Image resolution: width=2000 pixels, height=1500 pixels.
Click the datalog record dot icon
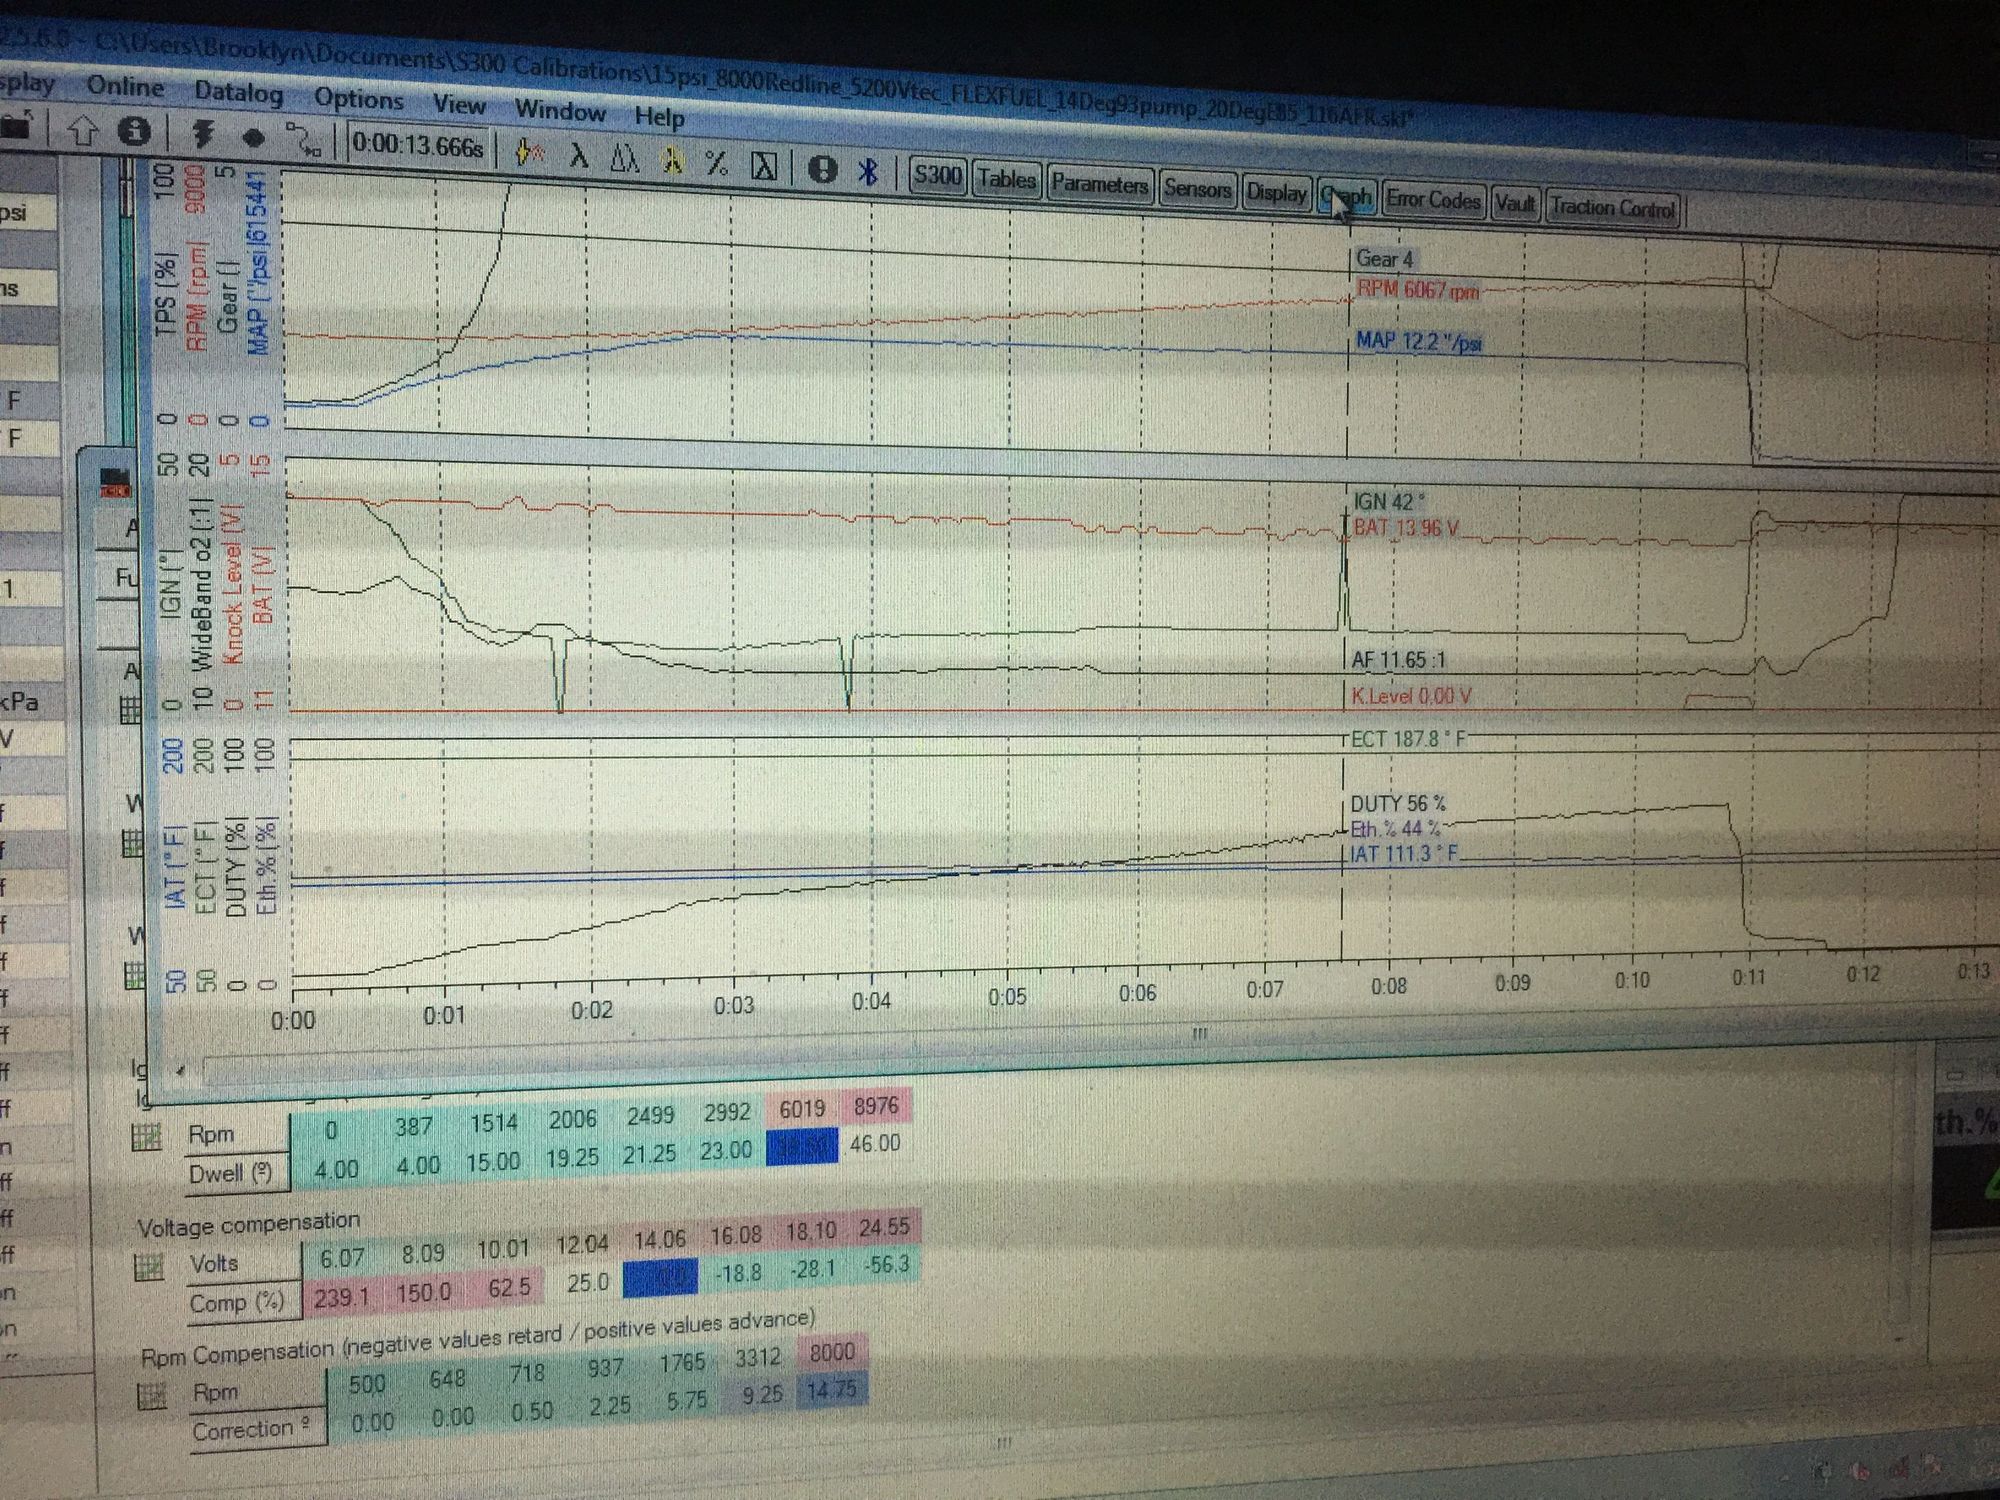coord(253,138)
